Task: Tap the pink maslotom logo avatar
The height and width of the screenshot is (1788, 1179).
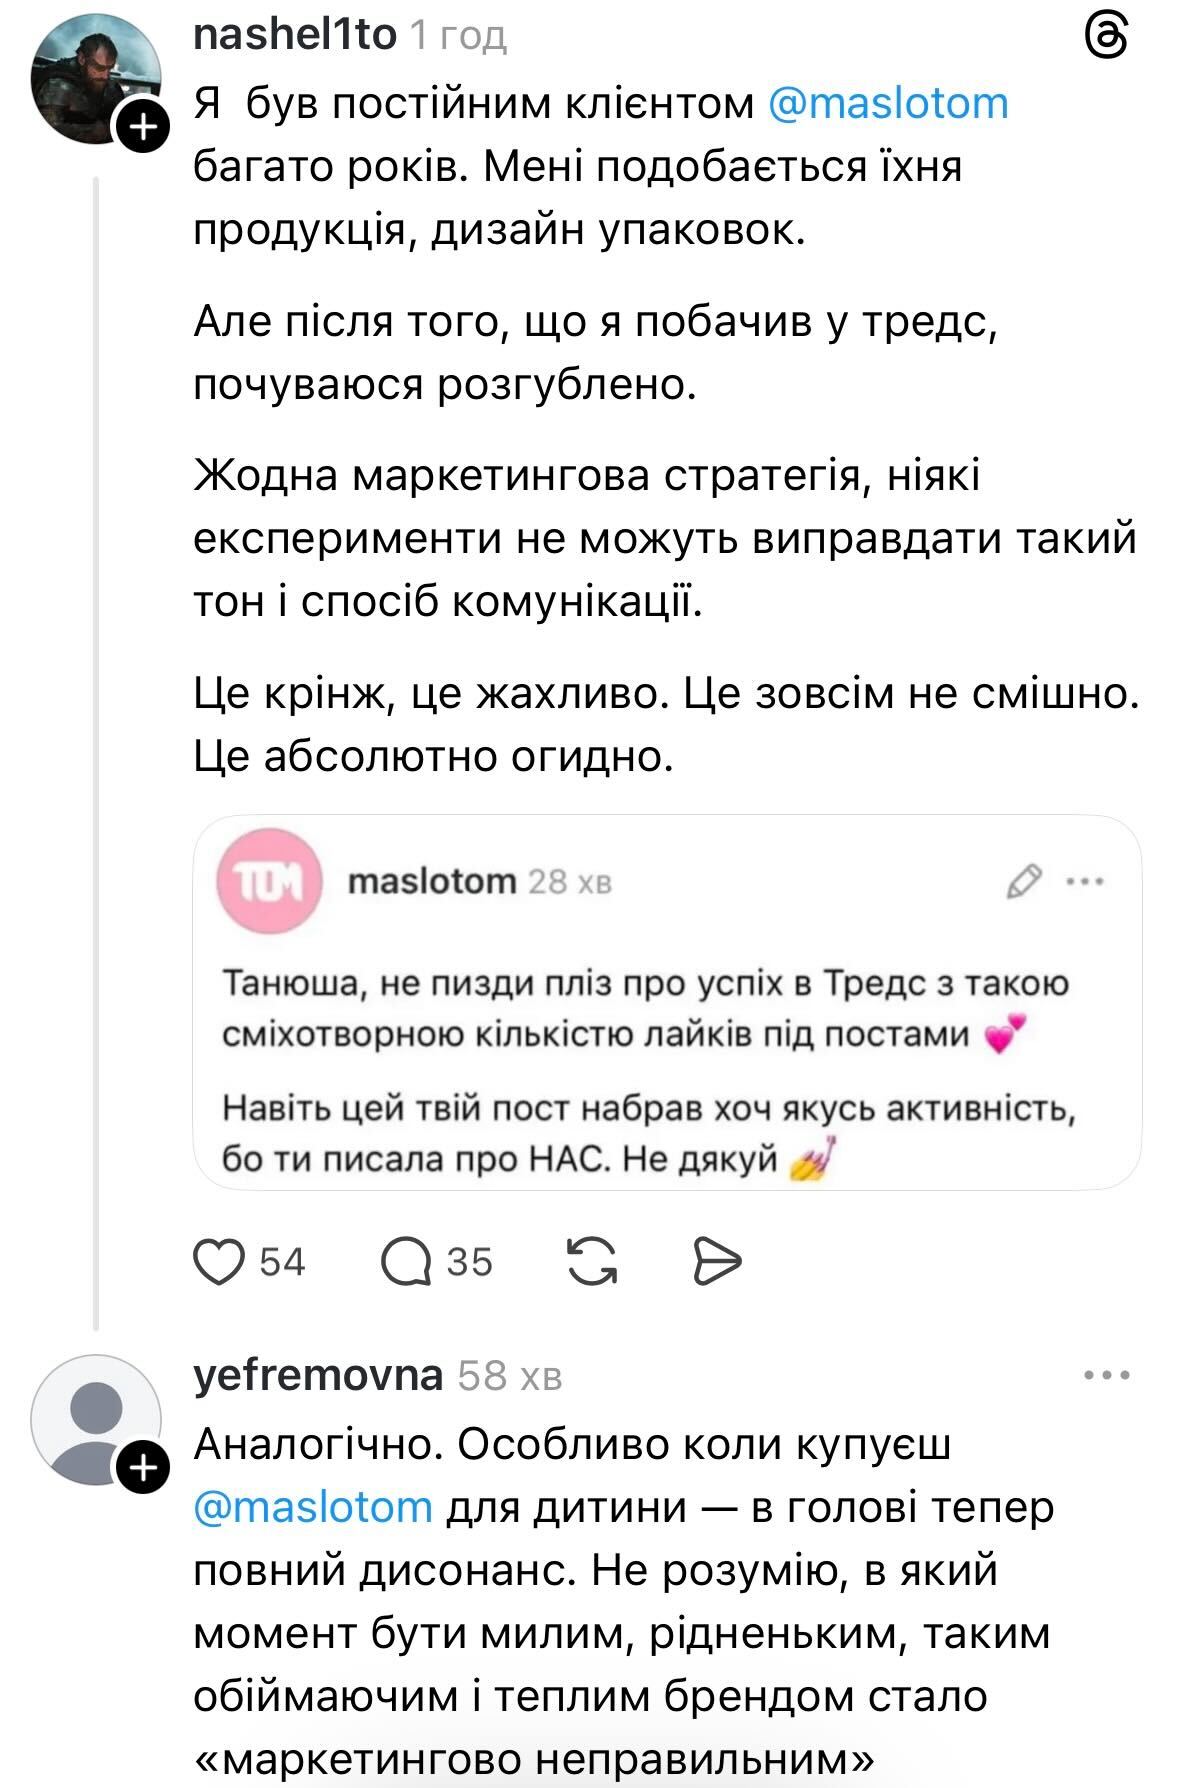Action: click(x=269, y=881)
